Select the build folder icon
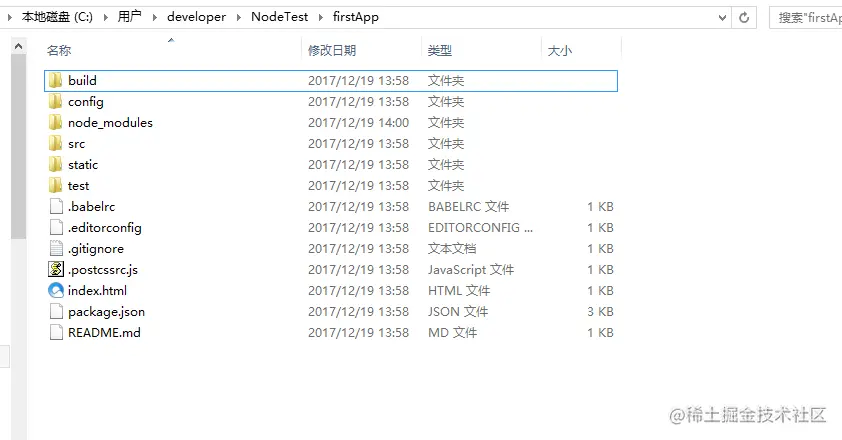The width and height of the screenshot is (842, 440). [x=55, y=81]
